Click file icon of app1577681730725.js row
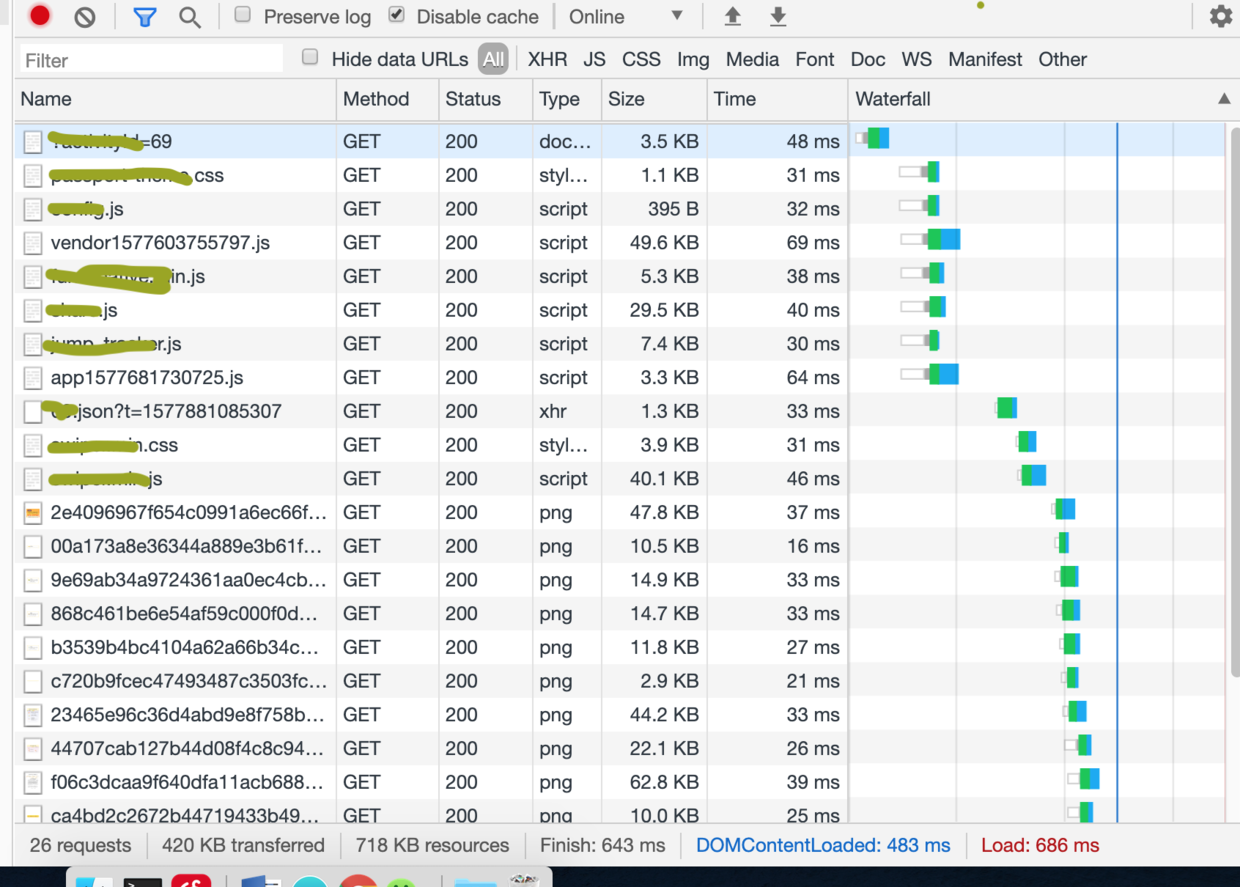 click(33, 378)
